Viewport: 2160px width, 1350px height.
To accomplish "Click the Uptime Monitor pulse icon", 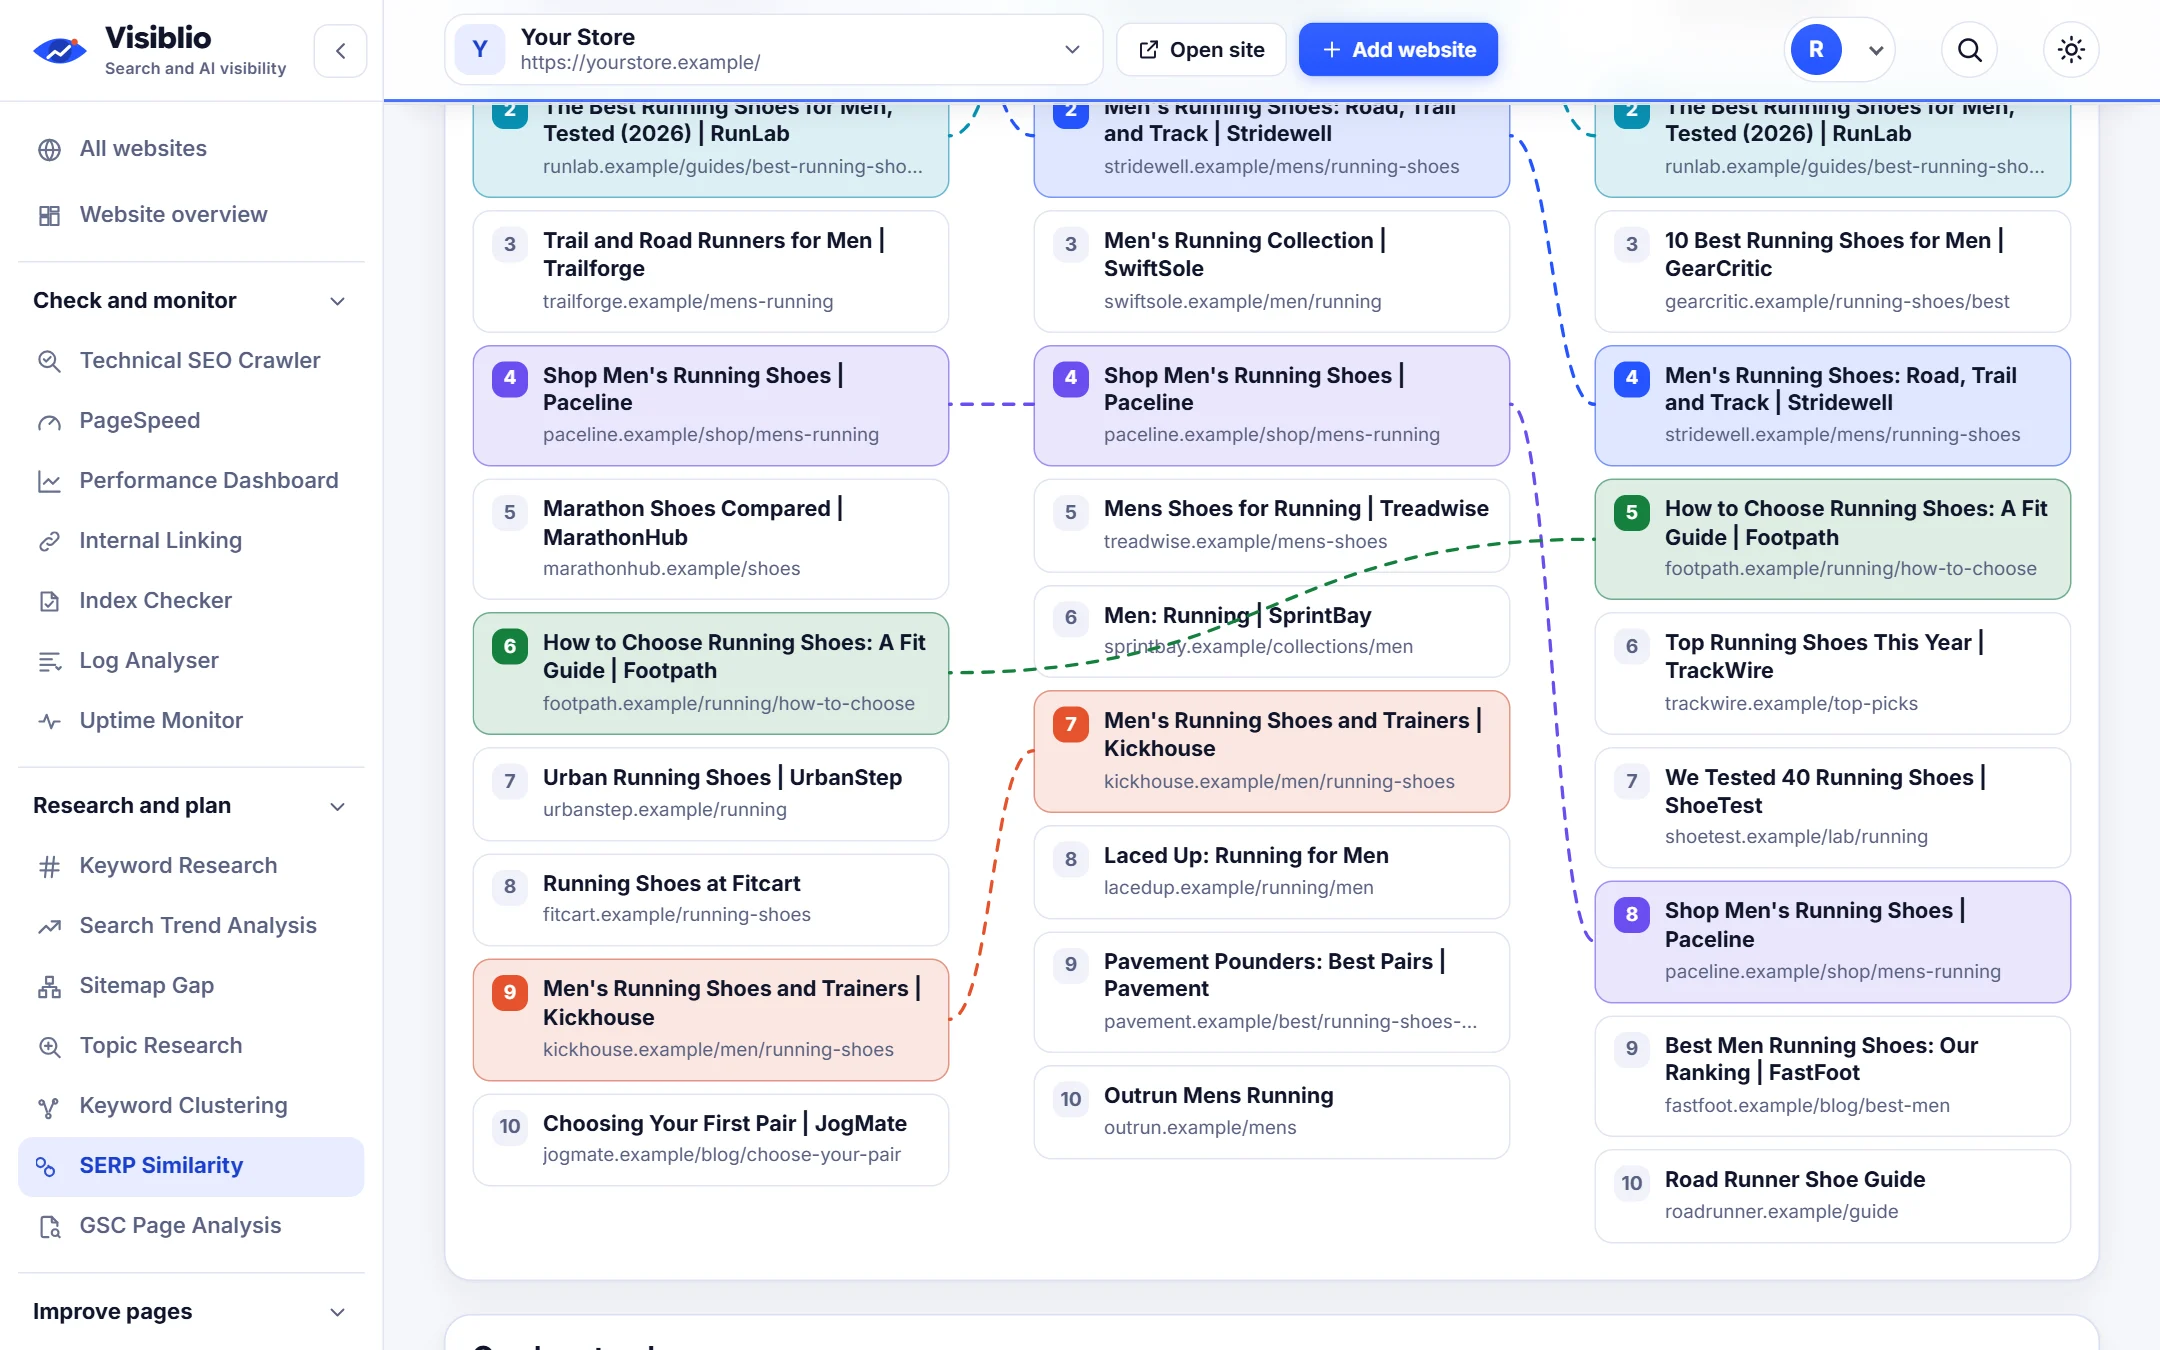I will point(49,722).
